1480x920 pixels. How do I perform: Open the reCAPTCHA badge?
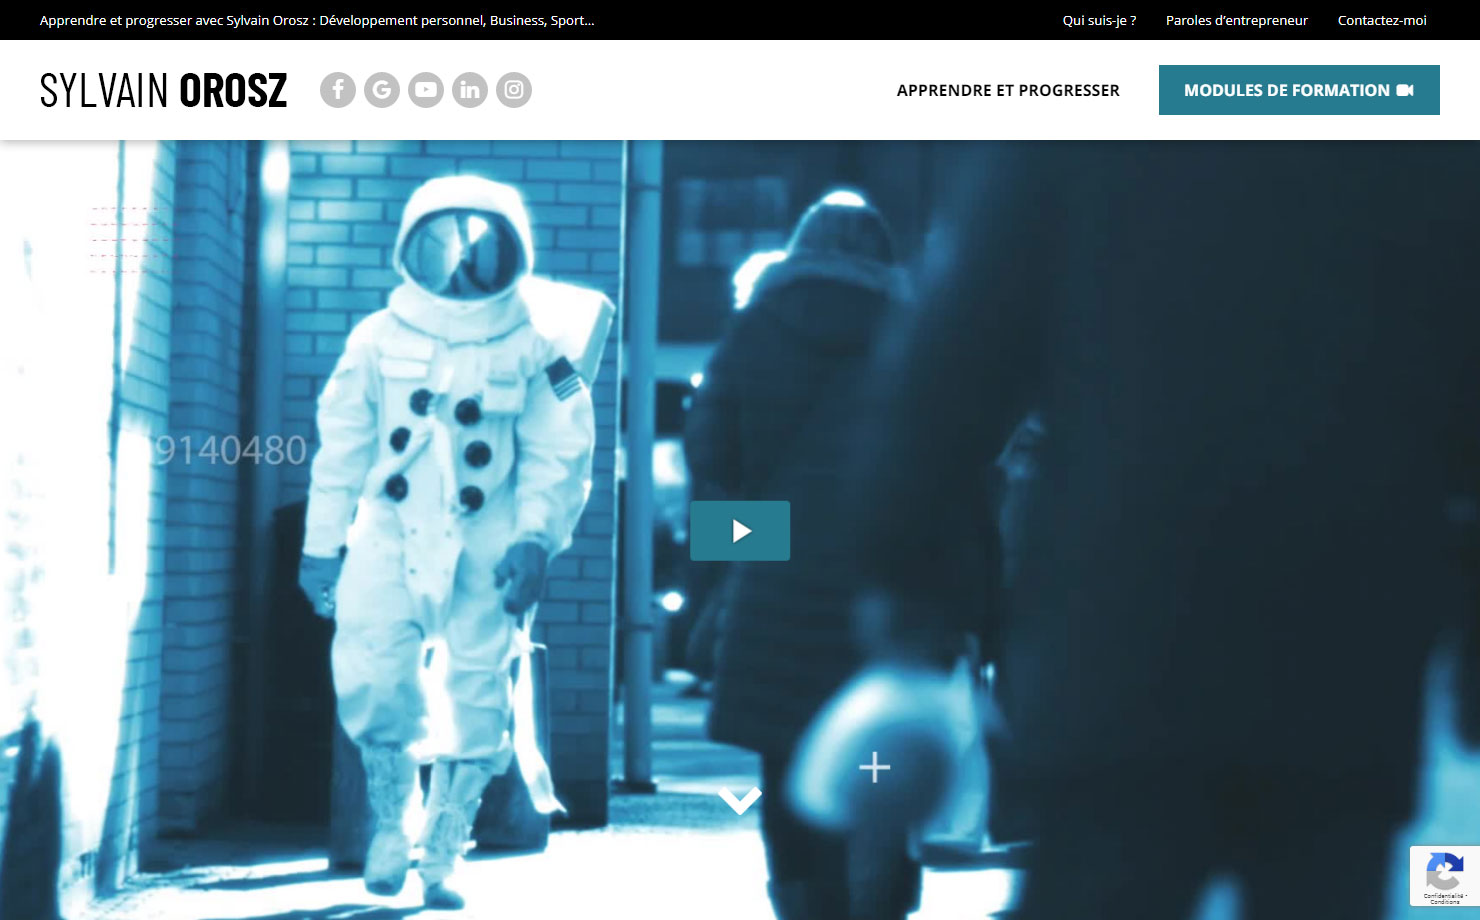click(x=1445, y=876)
